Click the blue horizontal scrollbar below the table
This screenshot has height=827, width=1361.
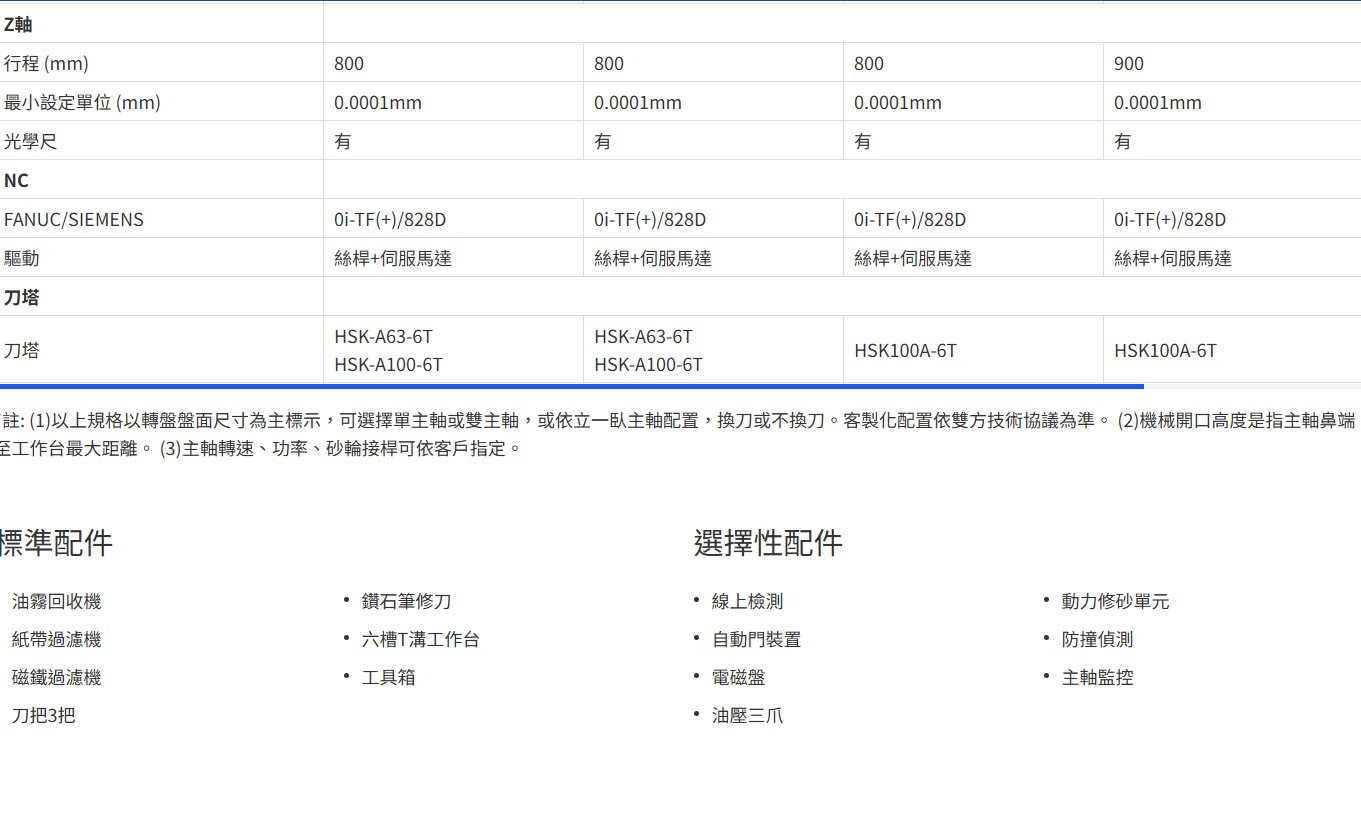(x=570, y=385)
